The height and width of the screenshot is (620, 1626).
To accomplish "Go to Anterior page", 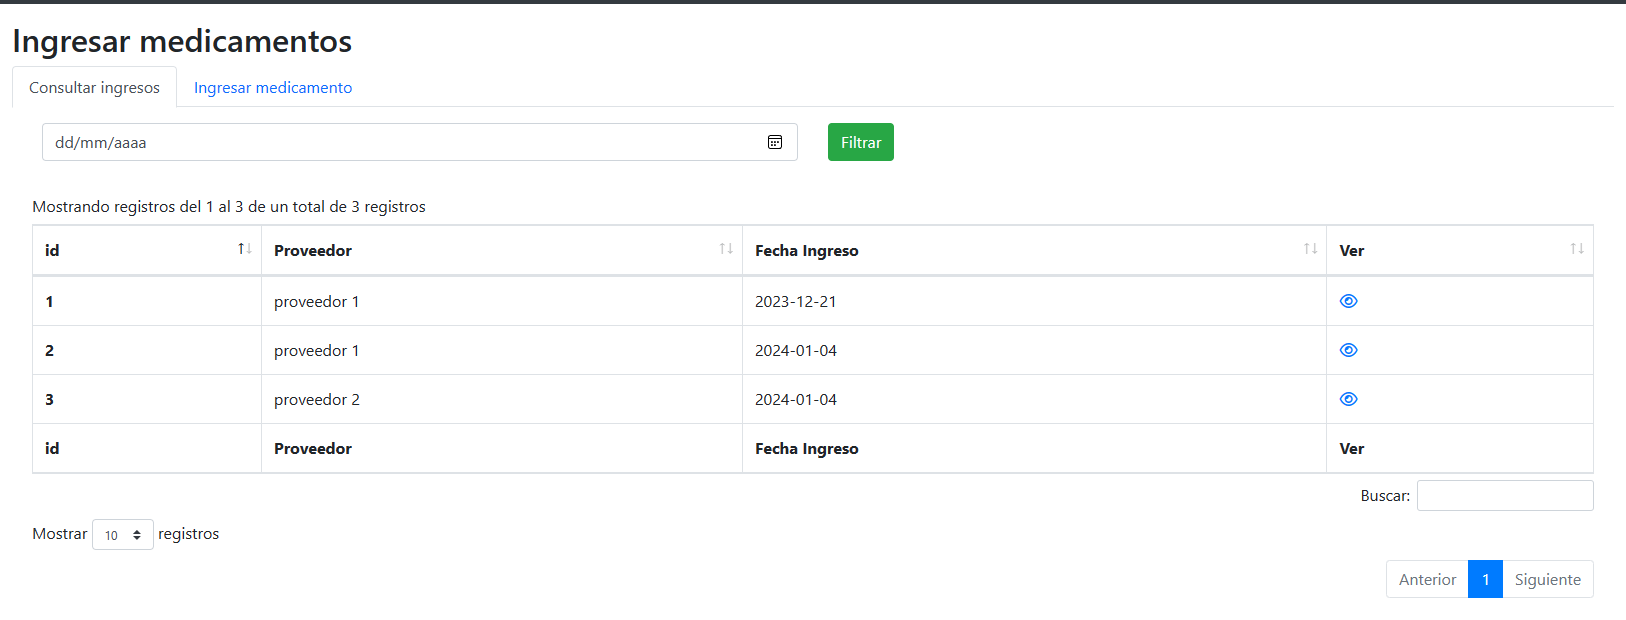I will 1427,579.
